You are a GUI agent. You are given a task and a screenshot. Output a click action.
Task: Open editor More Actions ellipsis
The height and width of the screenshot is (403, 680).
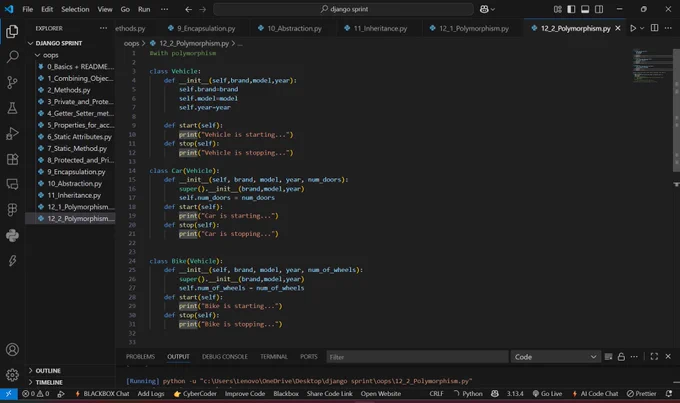point(668,28)
